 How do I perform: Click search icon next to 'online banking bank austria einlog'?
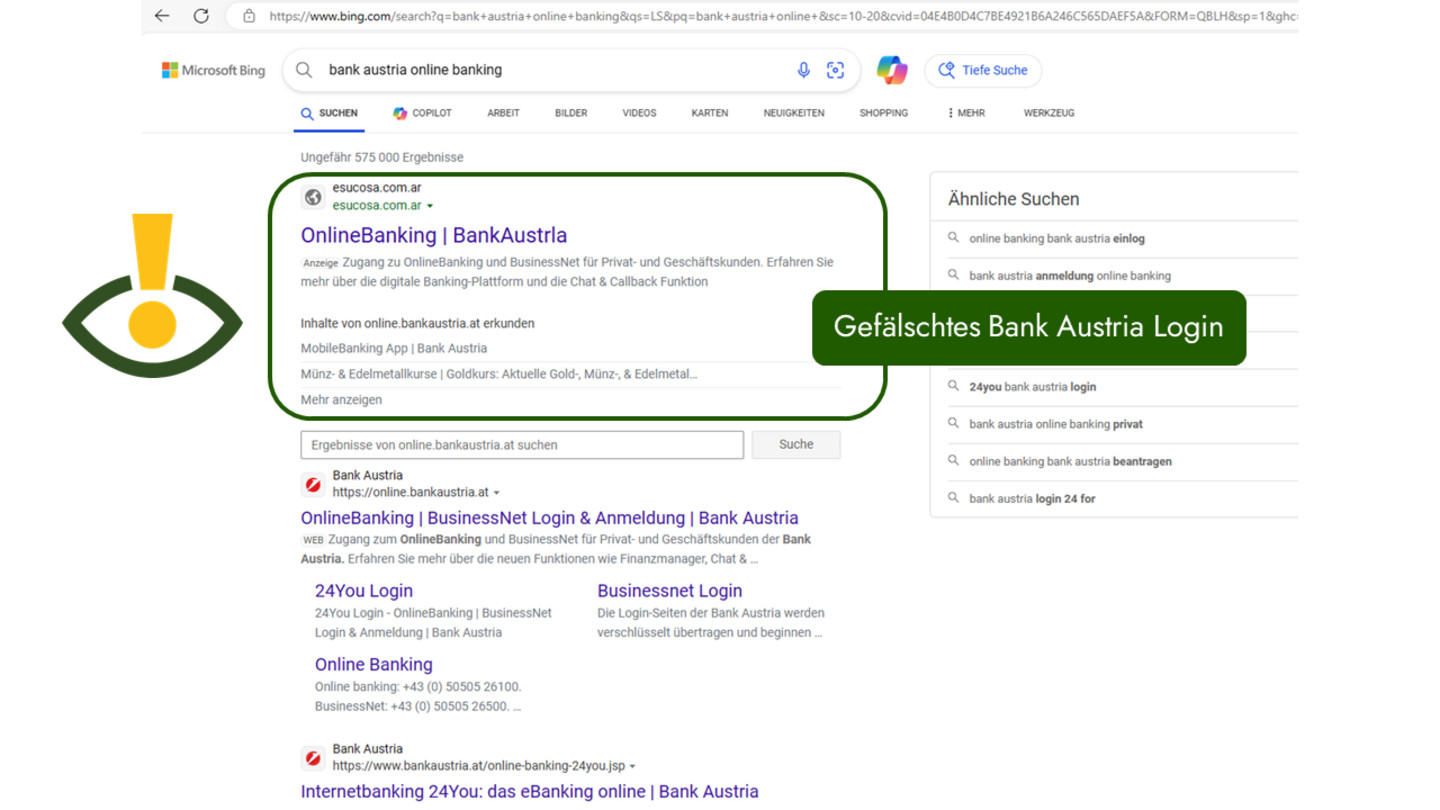pyautogui.click(x=953, y=238)
